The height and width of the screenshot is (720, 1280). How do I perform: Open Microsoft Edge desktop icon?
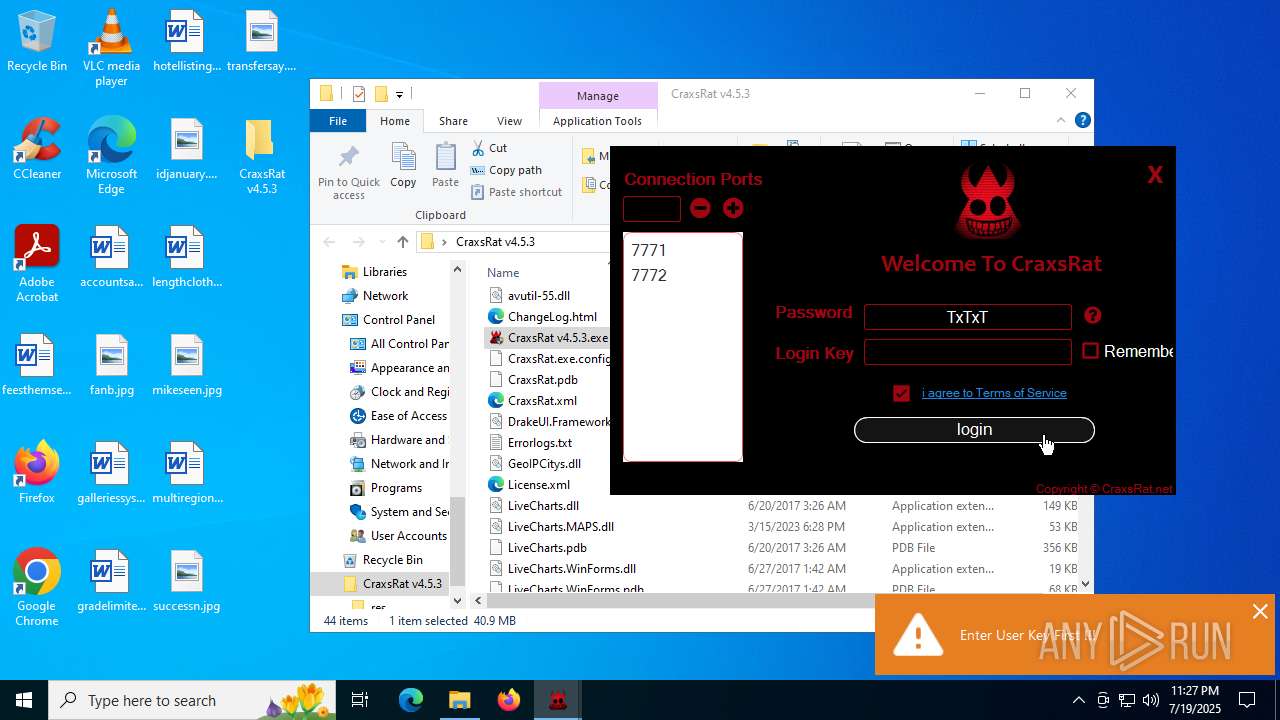pos(111,157)
